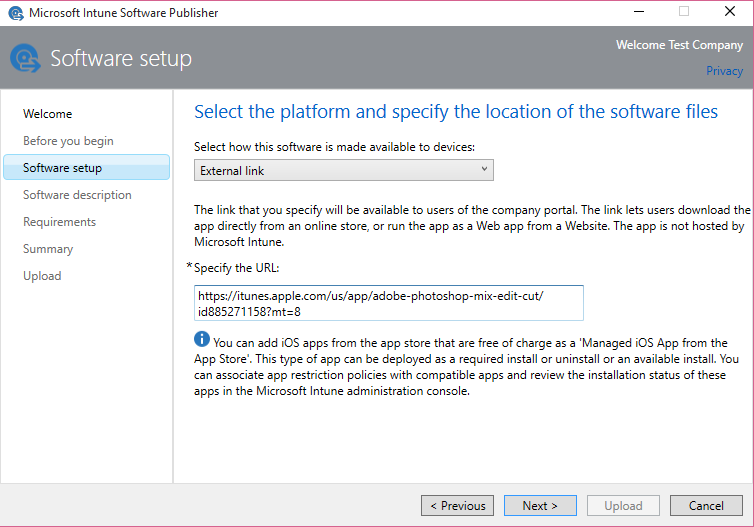
Task: Select the Before you begin step
Action: tap(68, 141)
